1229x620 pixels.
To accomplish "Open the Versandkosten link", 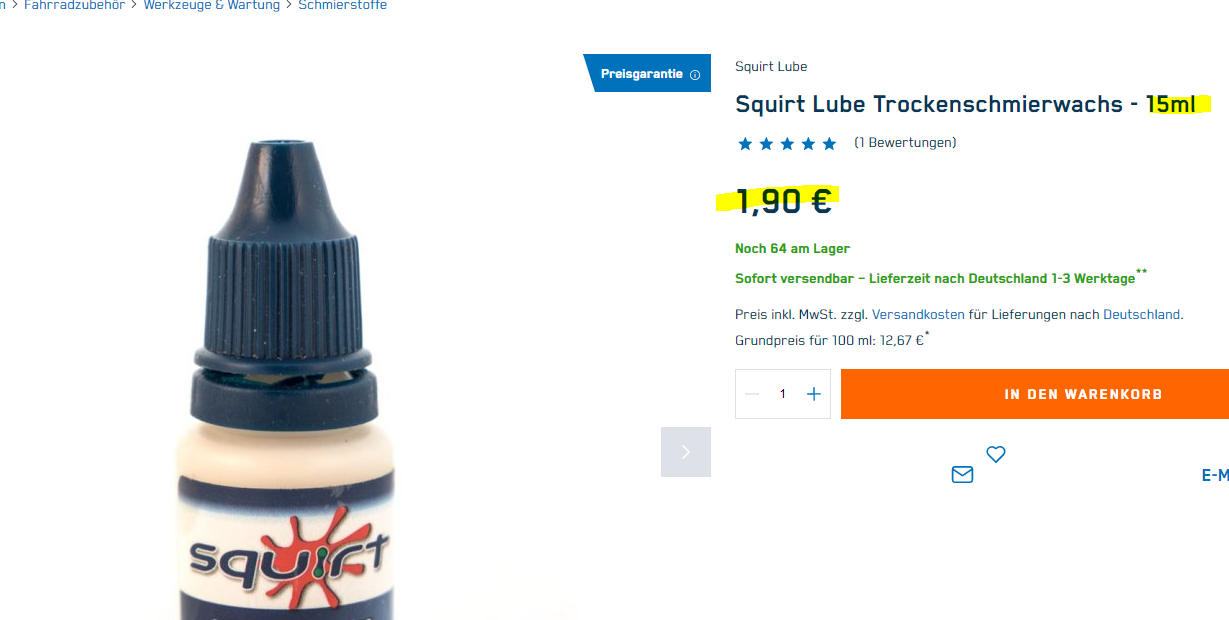I will (918, 314).
